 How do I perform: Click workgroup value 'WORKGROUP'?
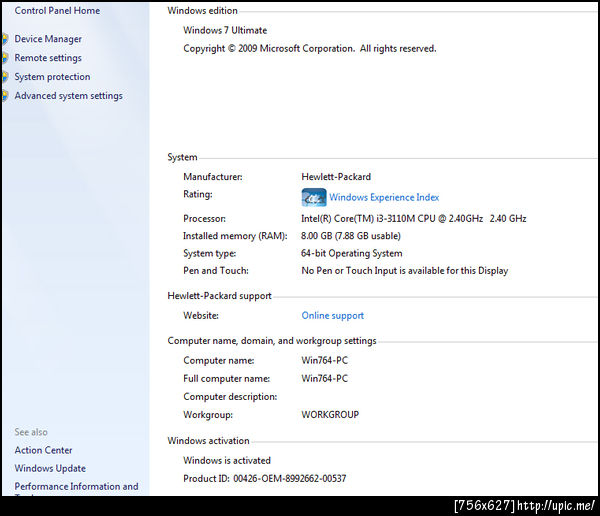pyautogui.click(x=330, y=415)
